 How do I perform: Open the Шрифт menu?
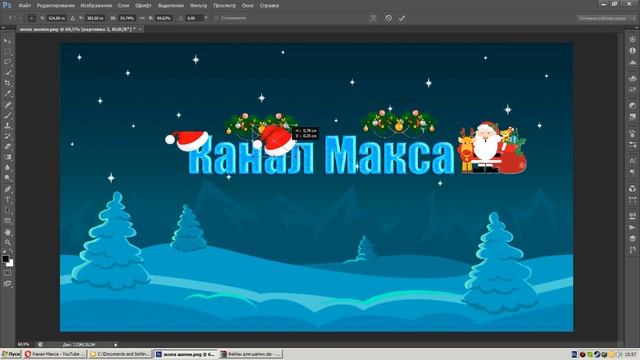pyautogui.click(x=143, y=6)
